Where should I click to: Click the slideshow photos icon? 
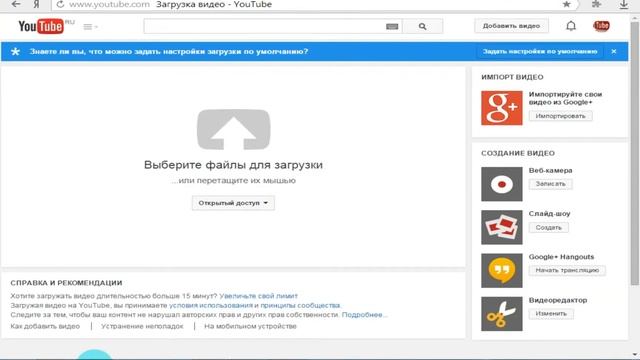pos(502,227)
